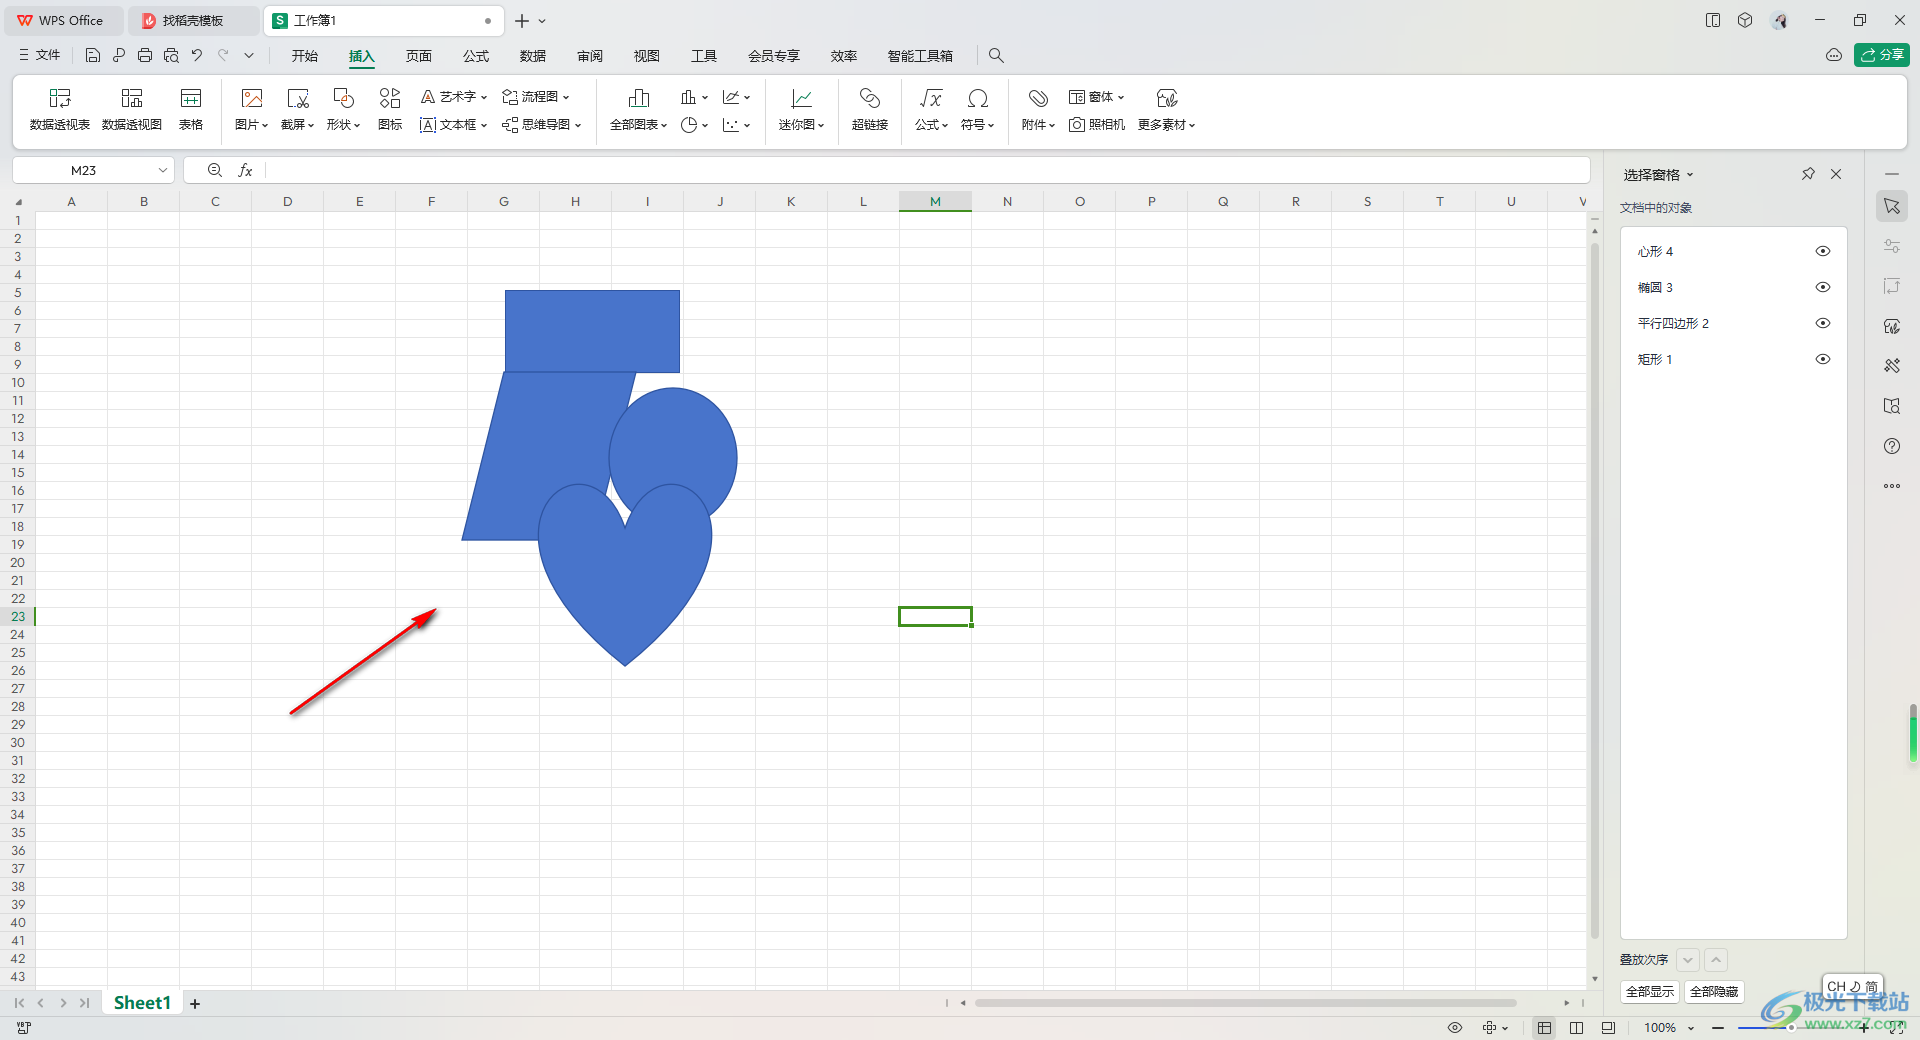
Task: Undo the last action
Action: tap(197, 56)
